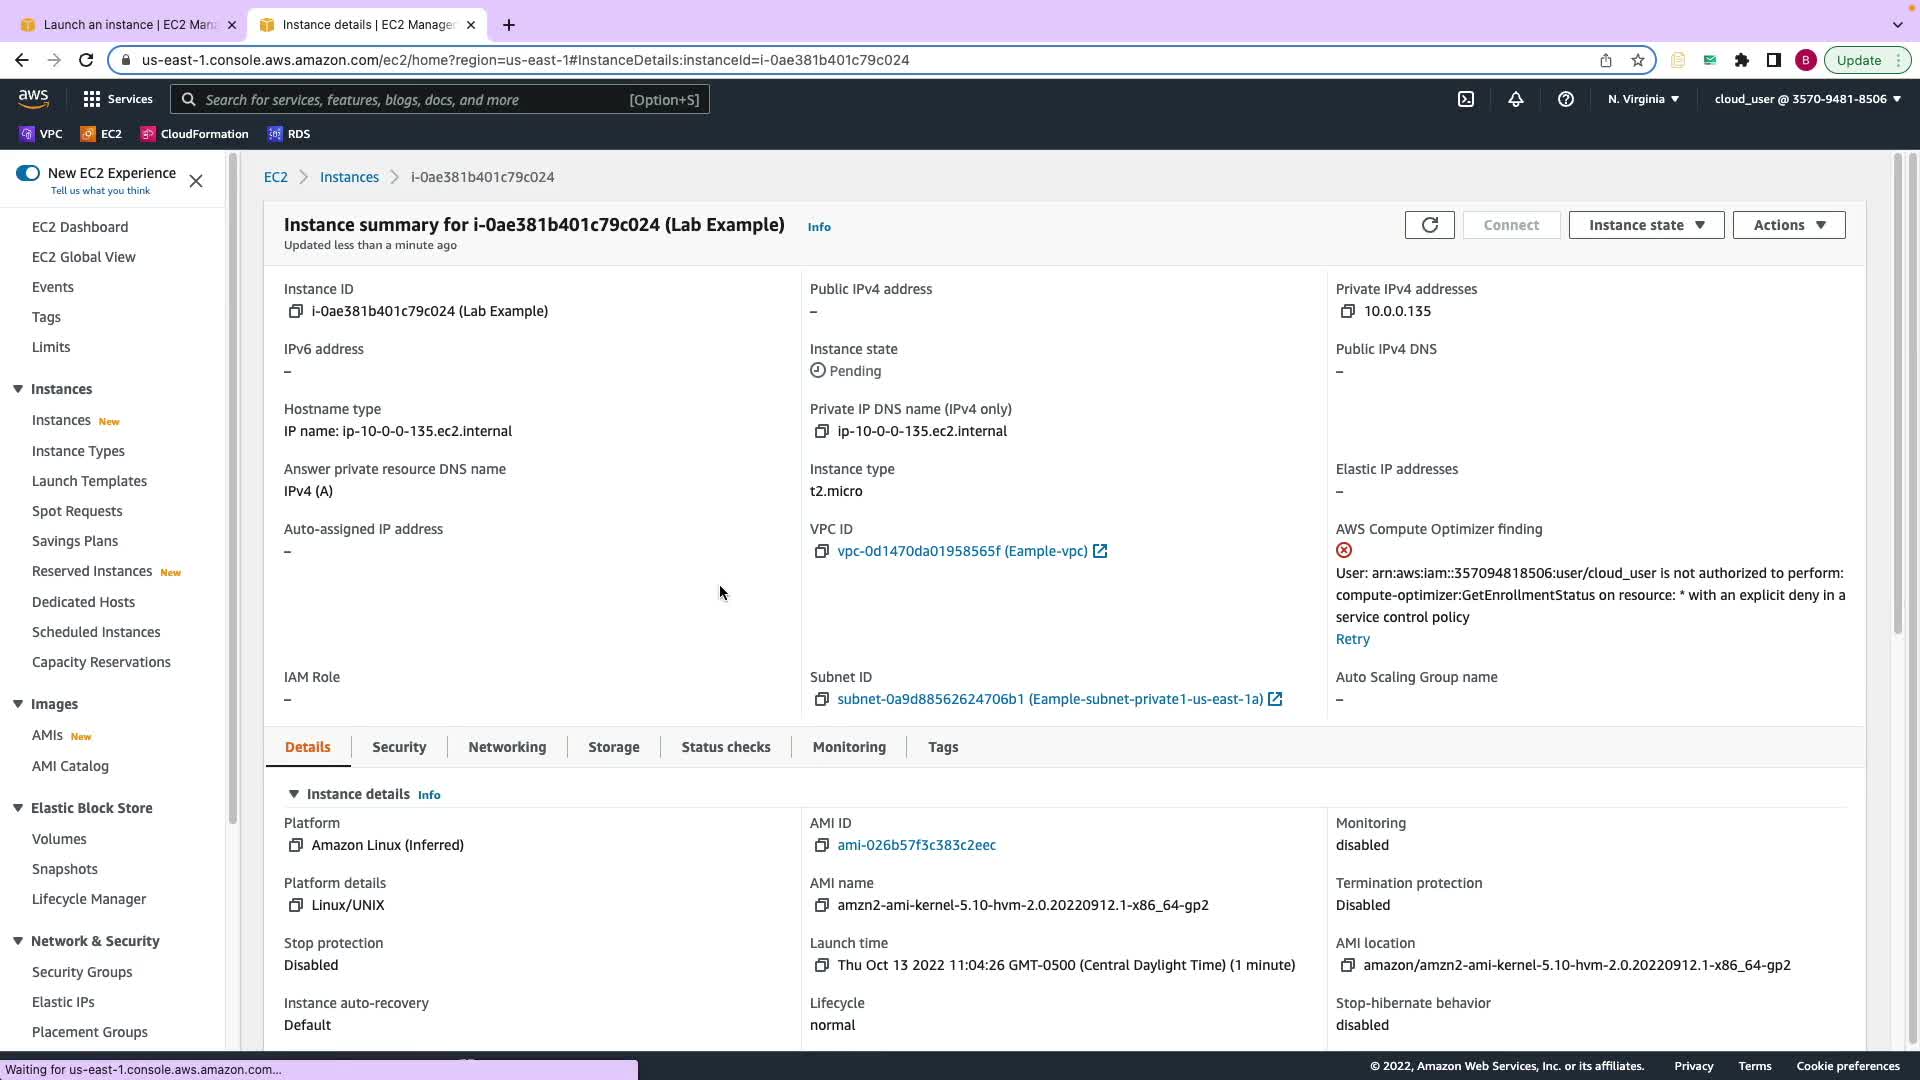Viewport: 1920px width, 1080px height.
Task: Open the Actions dropdown
Action: [1788, 225]
